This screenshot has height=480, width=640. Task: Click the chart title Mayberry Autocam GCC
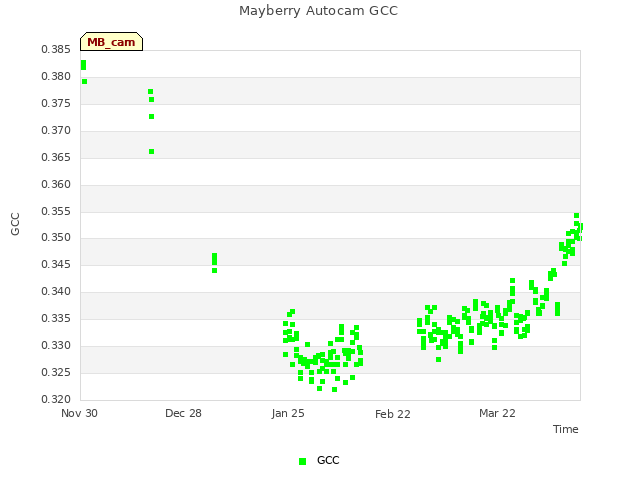click(x=318, y=11)
